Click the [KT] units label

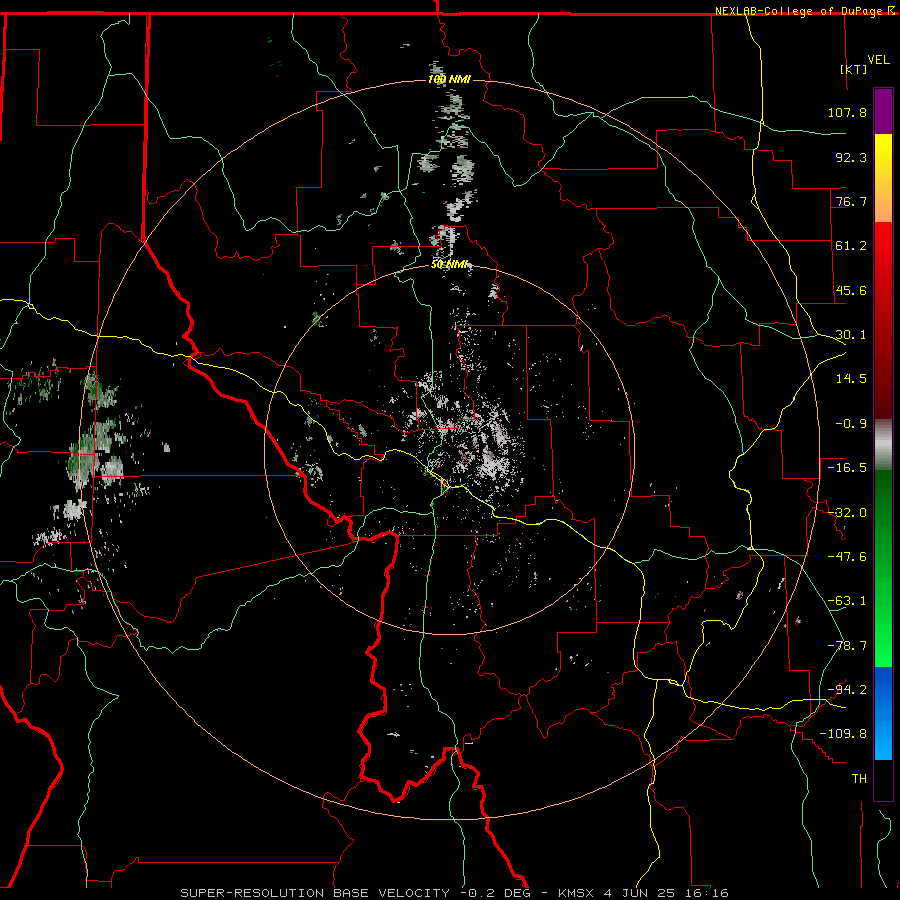tap(854, 69)
